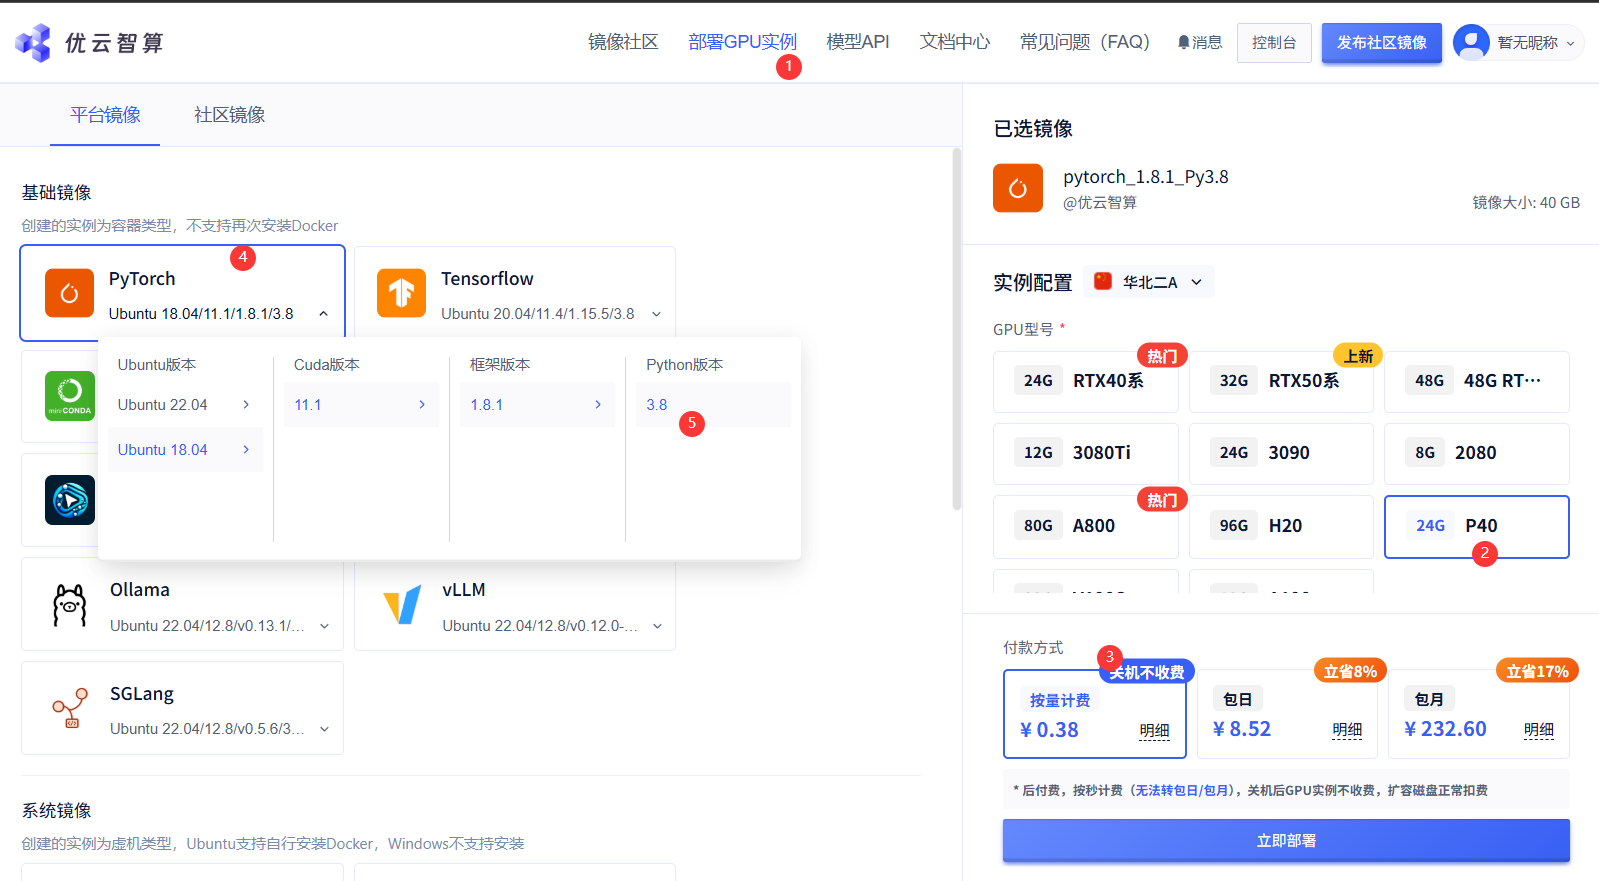
Task: Choose the RTX50系 GPU card
Action: click(1281, 381)
